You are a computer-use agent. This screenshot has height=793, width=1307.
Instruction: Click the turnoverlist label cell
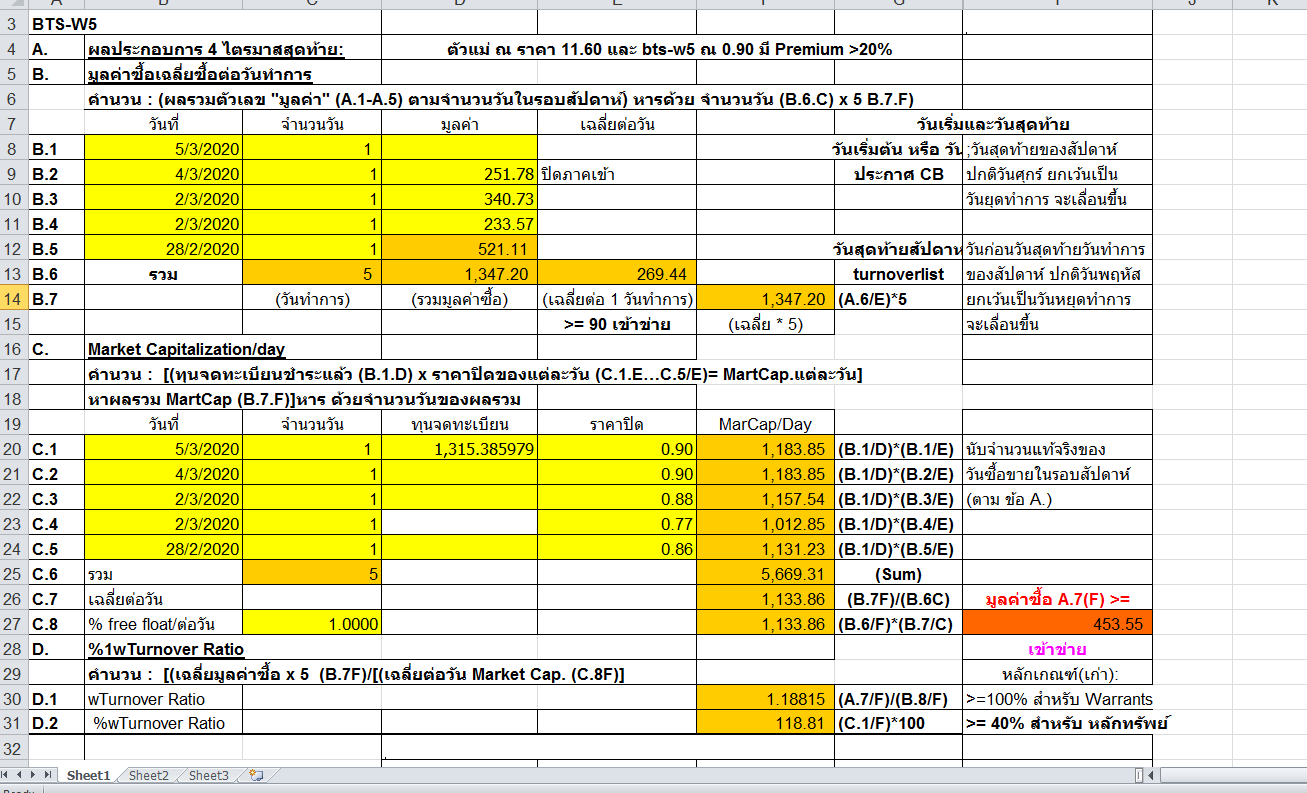[x=898, y=273]
